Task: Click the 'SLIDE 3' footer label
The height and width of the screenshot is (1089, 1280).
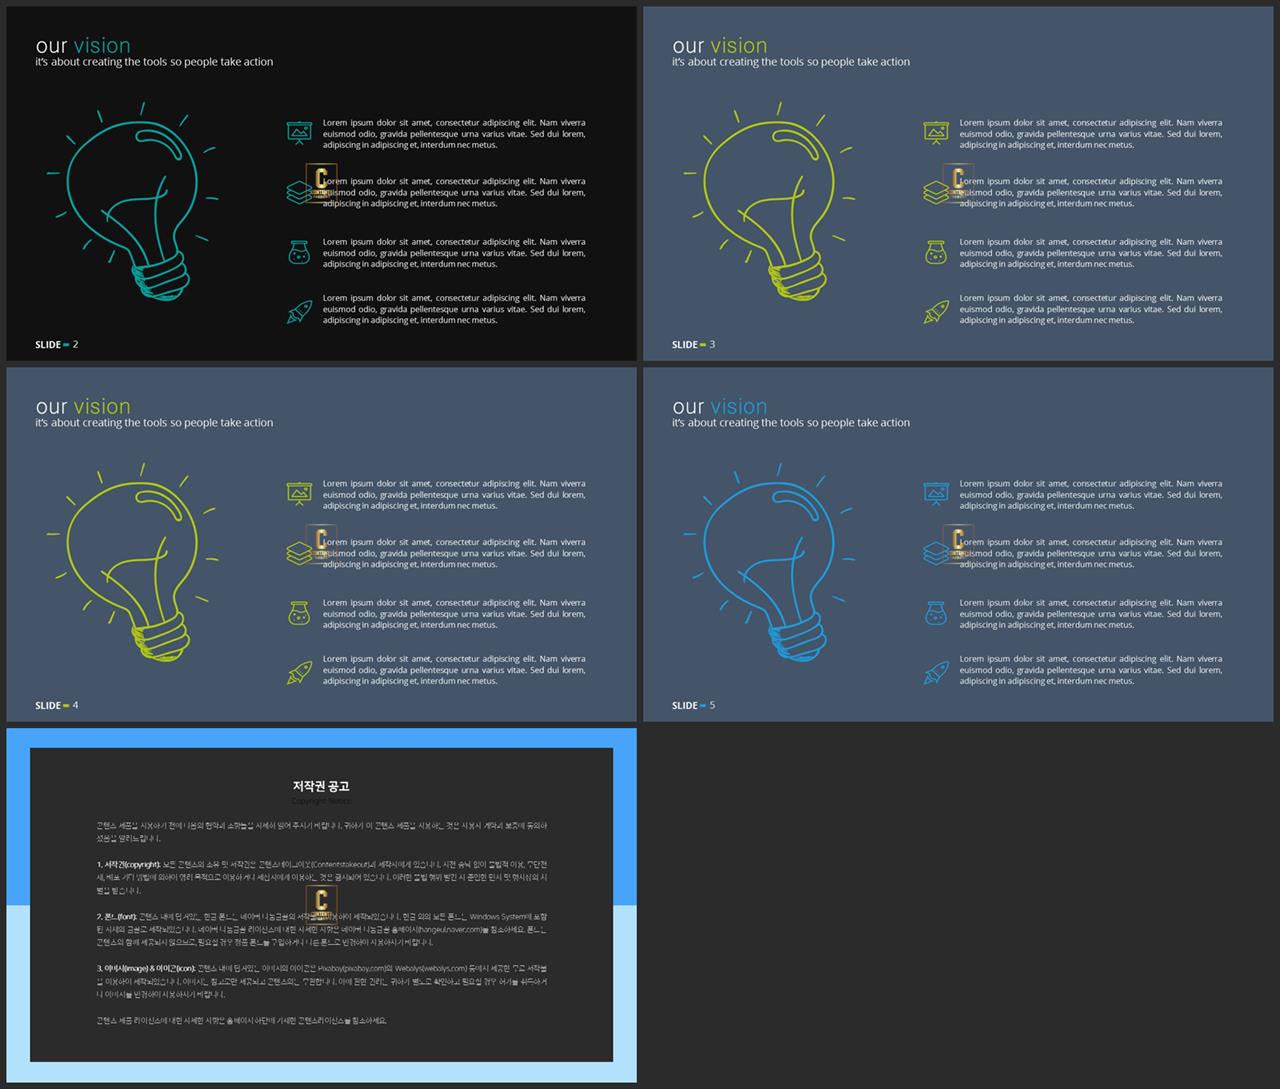Action: coord(694,345)
